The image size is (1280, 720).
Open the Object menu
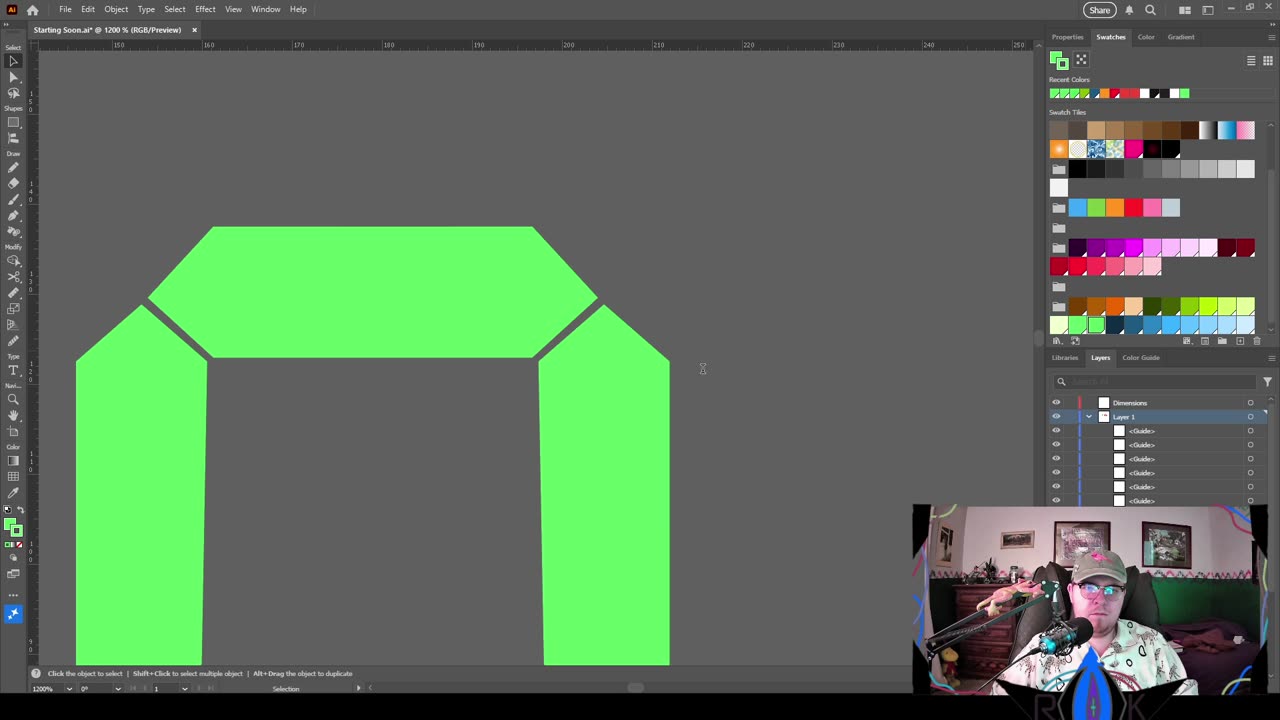point(116,10)
